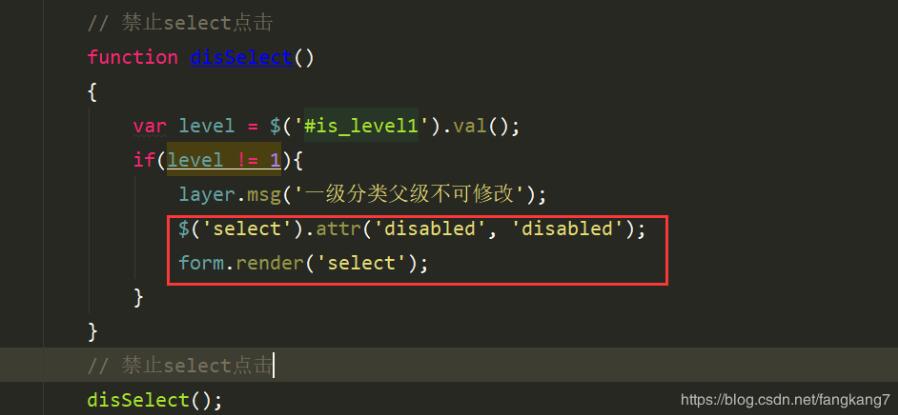
Task: Click the 'var' keyword
Action: pos(149,126)
